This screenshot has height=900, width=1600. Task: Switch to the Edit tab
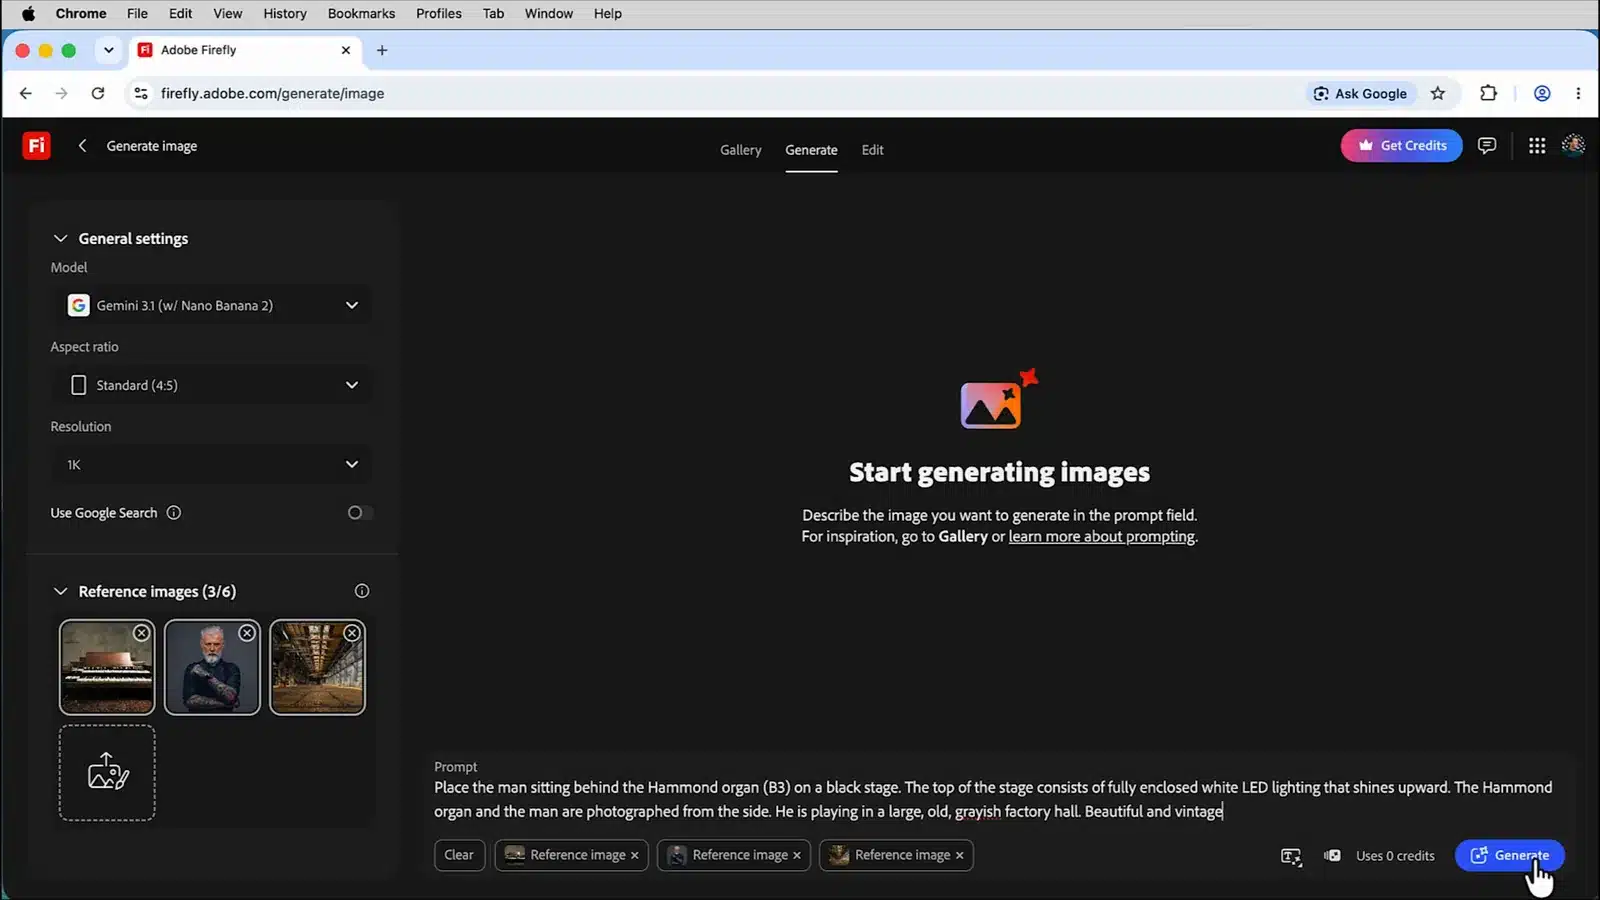873,150
